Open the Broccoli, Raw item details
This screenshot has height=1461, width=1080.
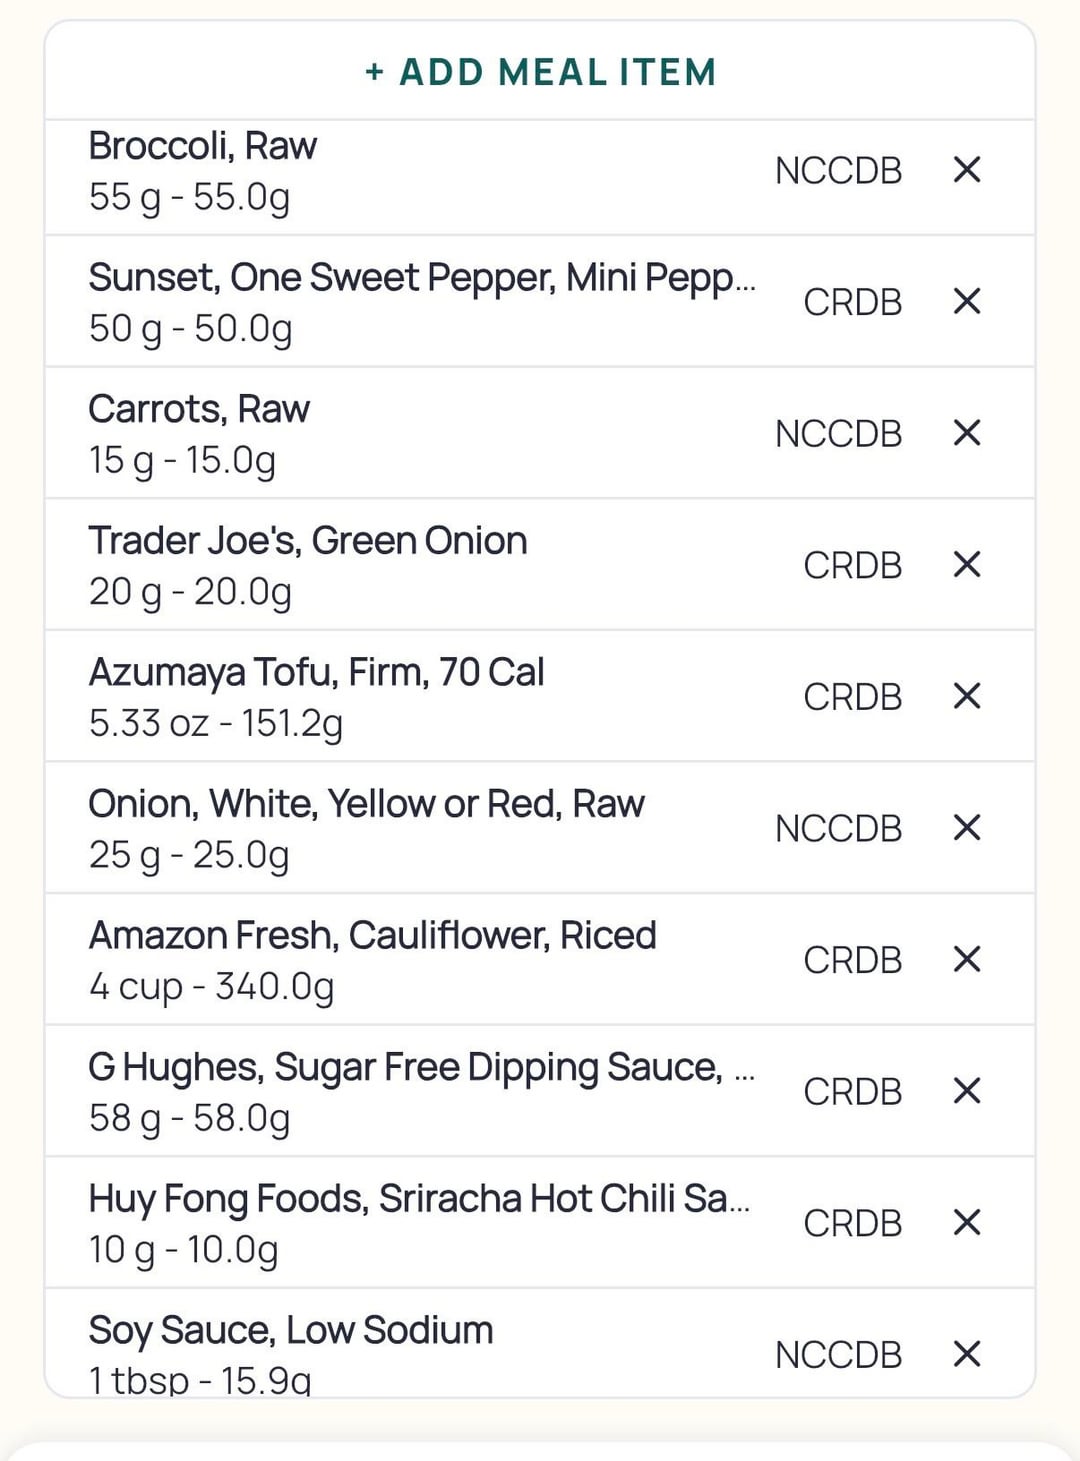pos(300,171)
